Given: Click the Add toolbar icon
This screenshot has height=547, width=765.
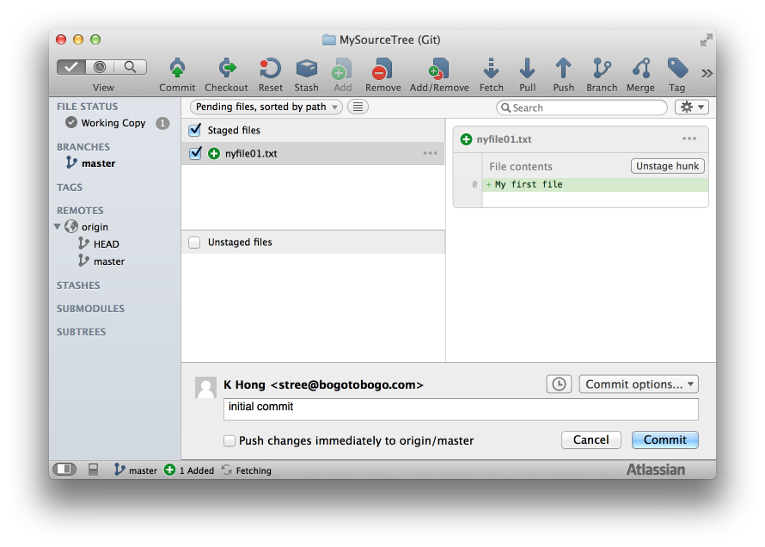Looking at the screenshot, I should 342,68.
